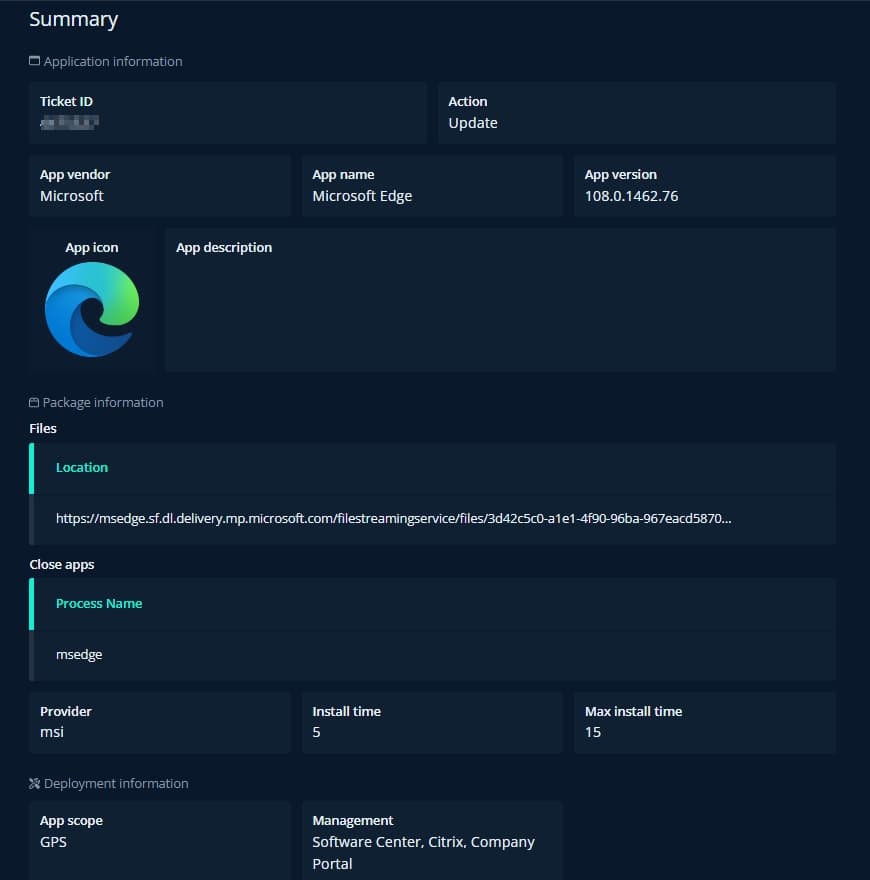Click the msi provider value
Image resolution: width=870 pixels, height=880 pixels.
pyautogui.click(x=52, y=732)
